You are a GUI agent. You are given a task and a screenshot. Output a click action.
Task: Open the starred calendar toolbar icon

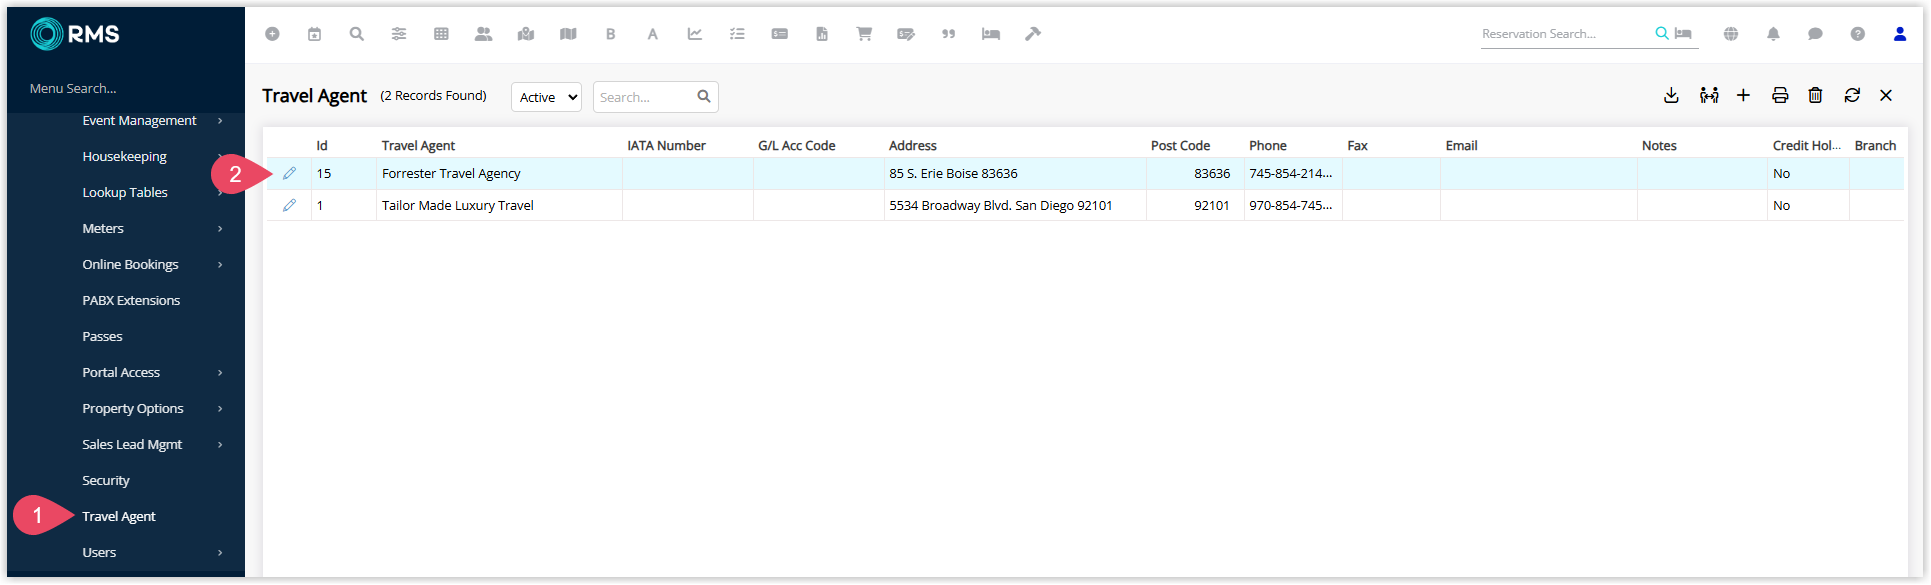coord(314,34)
